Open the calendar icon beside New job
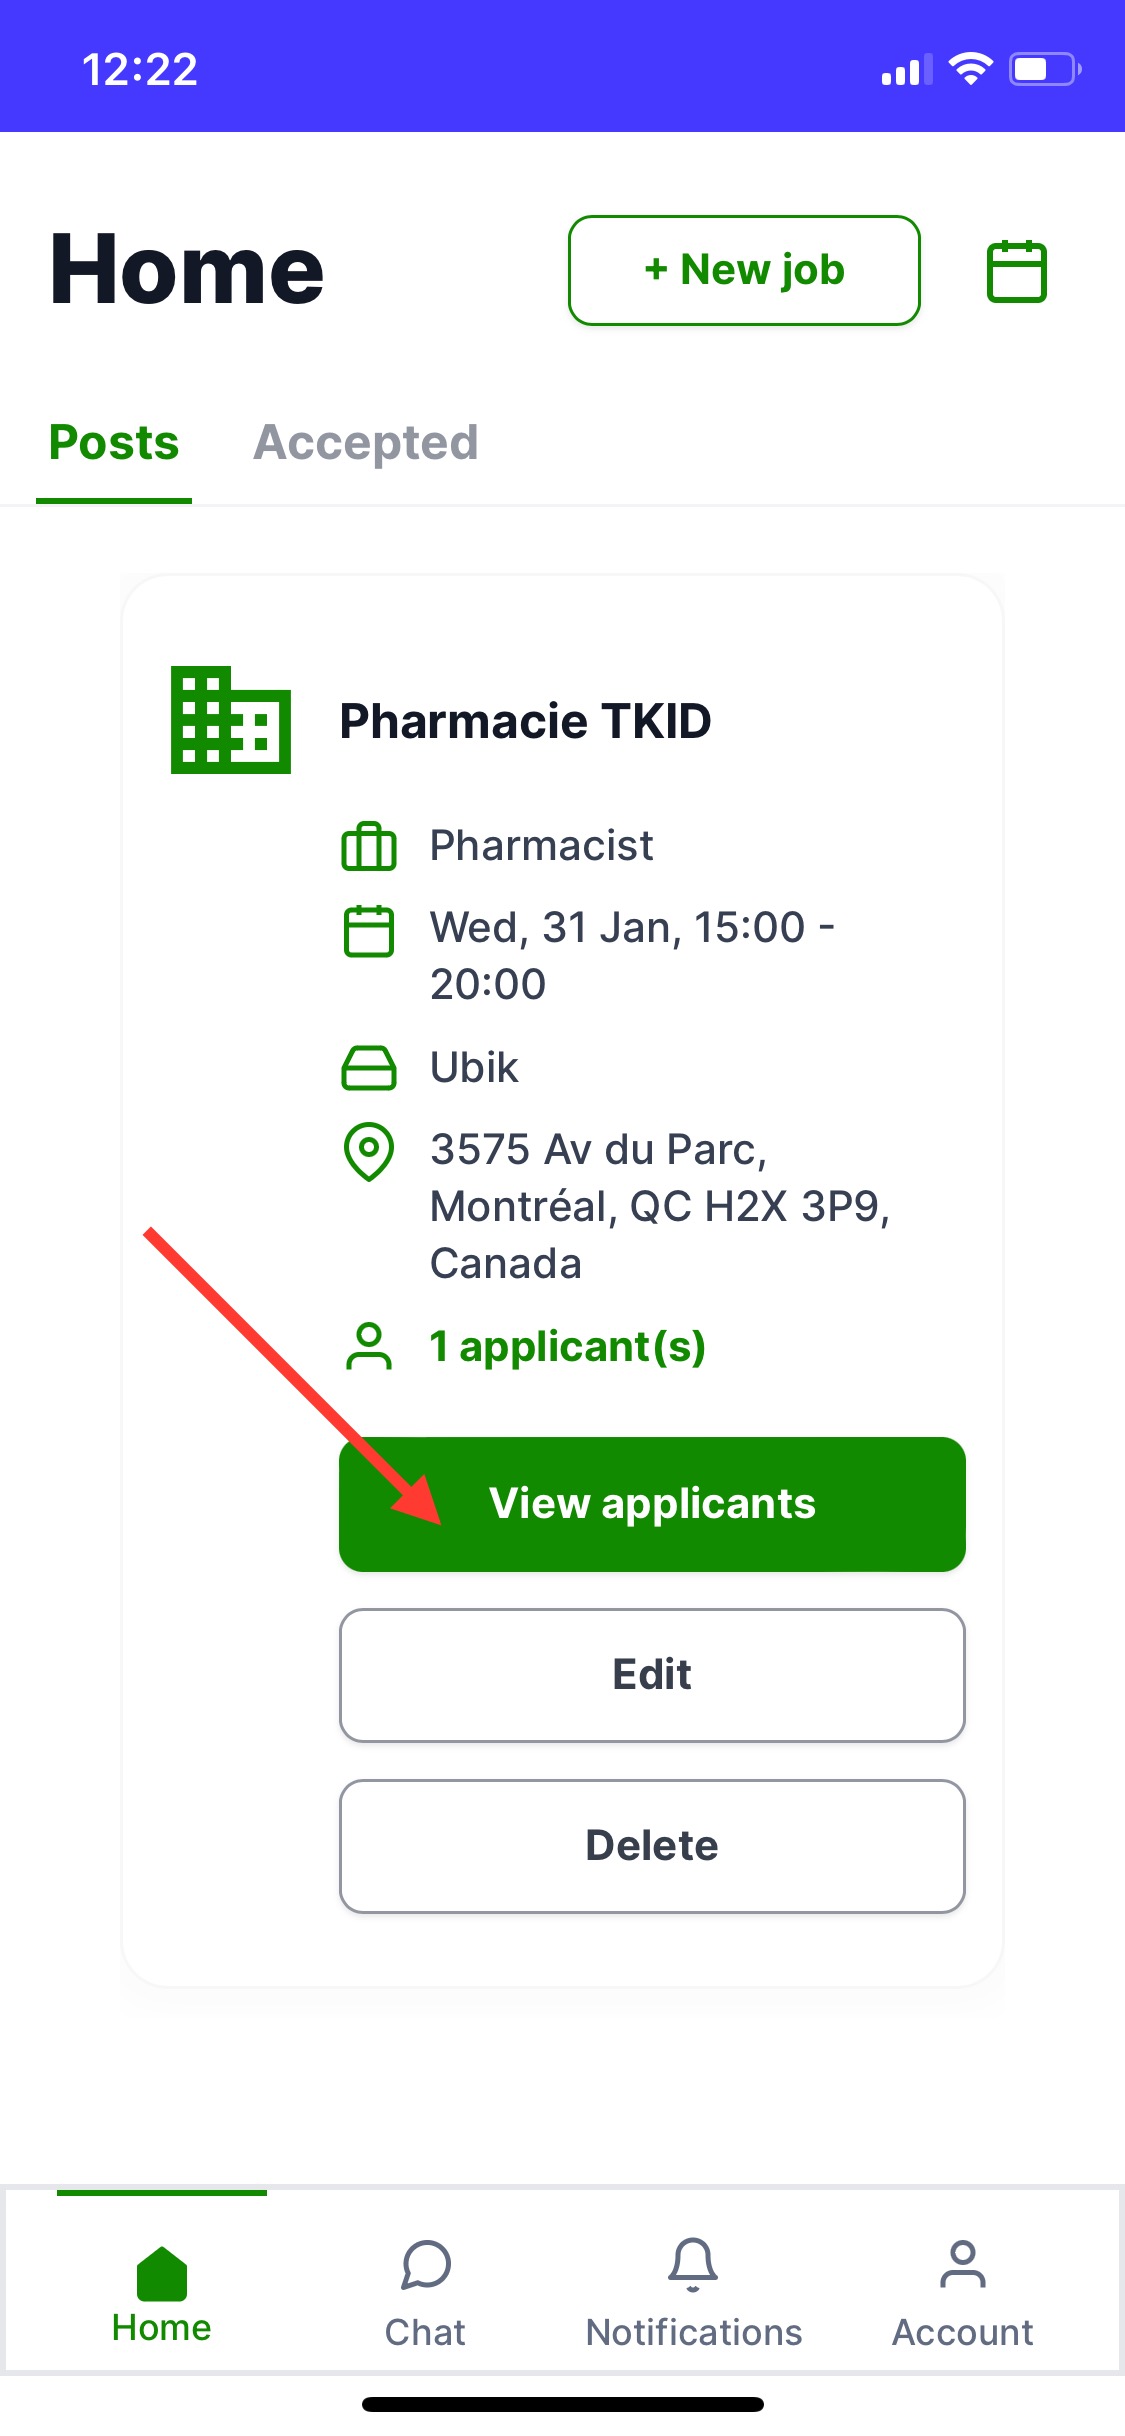Screen dimensions: 1125x2436 tap(1016, 271)
